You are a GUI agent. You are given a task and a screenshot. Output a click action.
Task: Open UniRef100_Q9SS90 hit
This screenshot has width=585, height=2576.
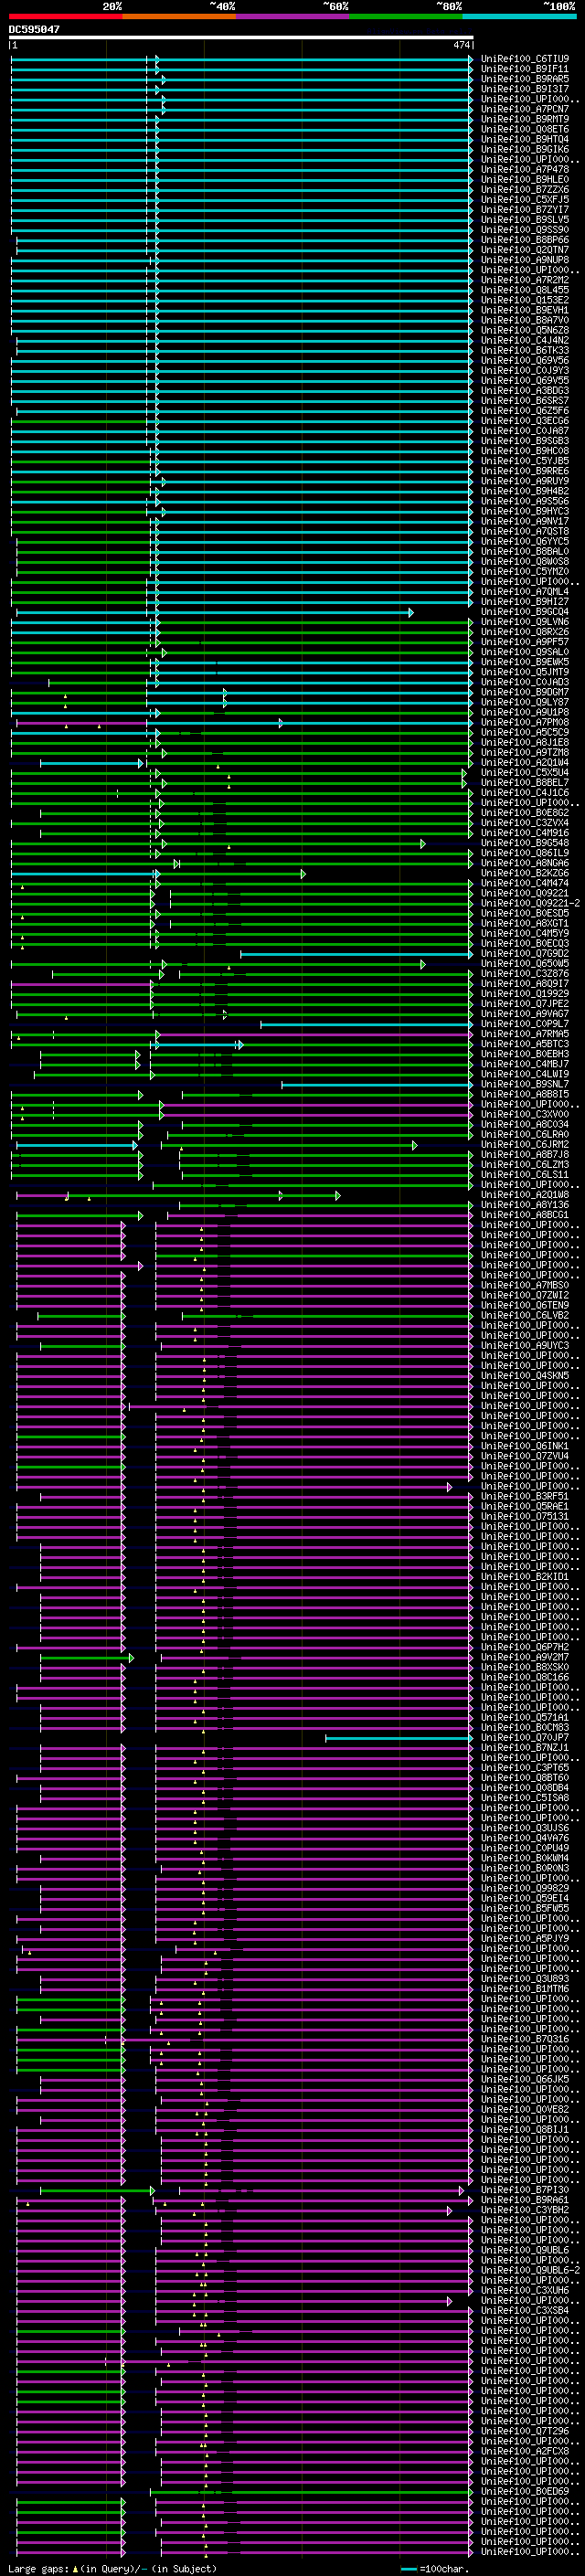coord(525,230)
